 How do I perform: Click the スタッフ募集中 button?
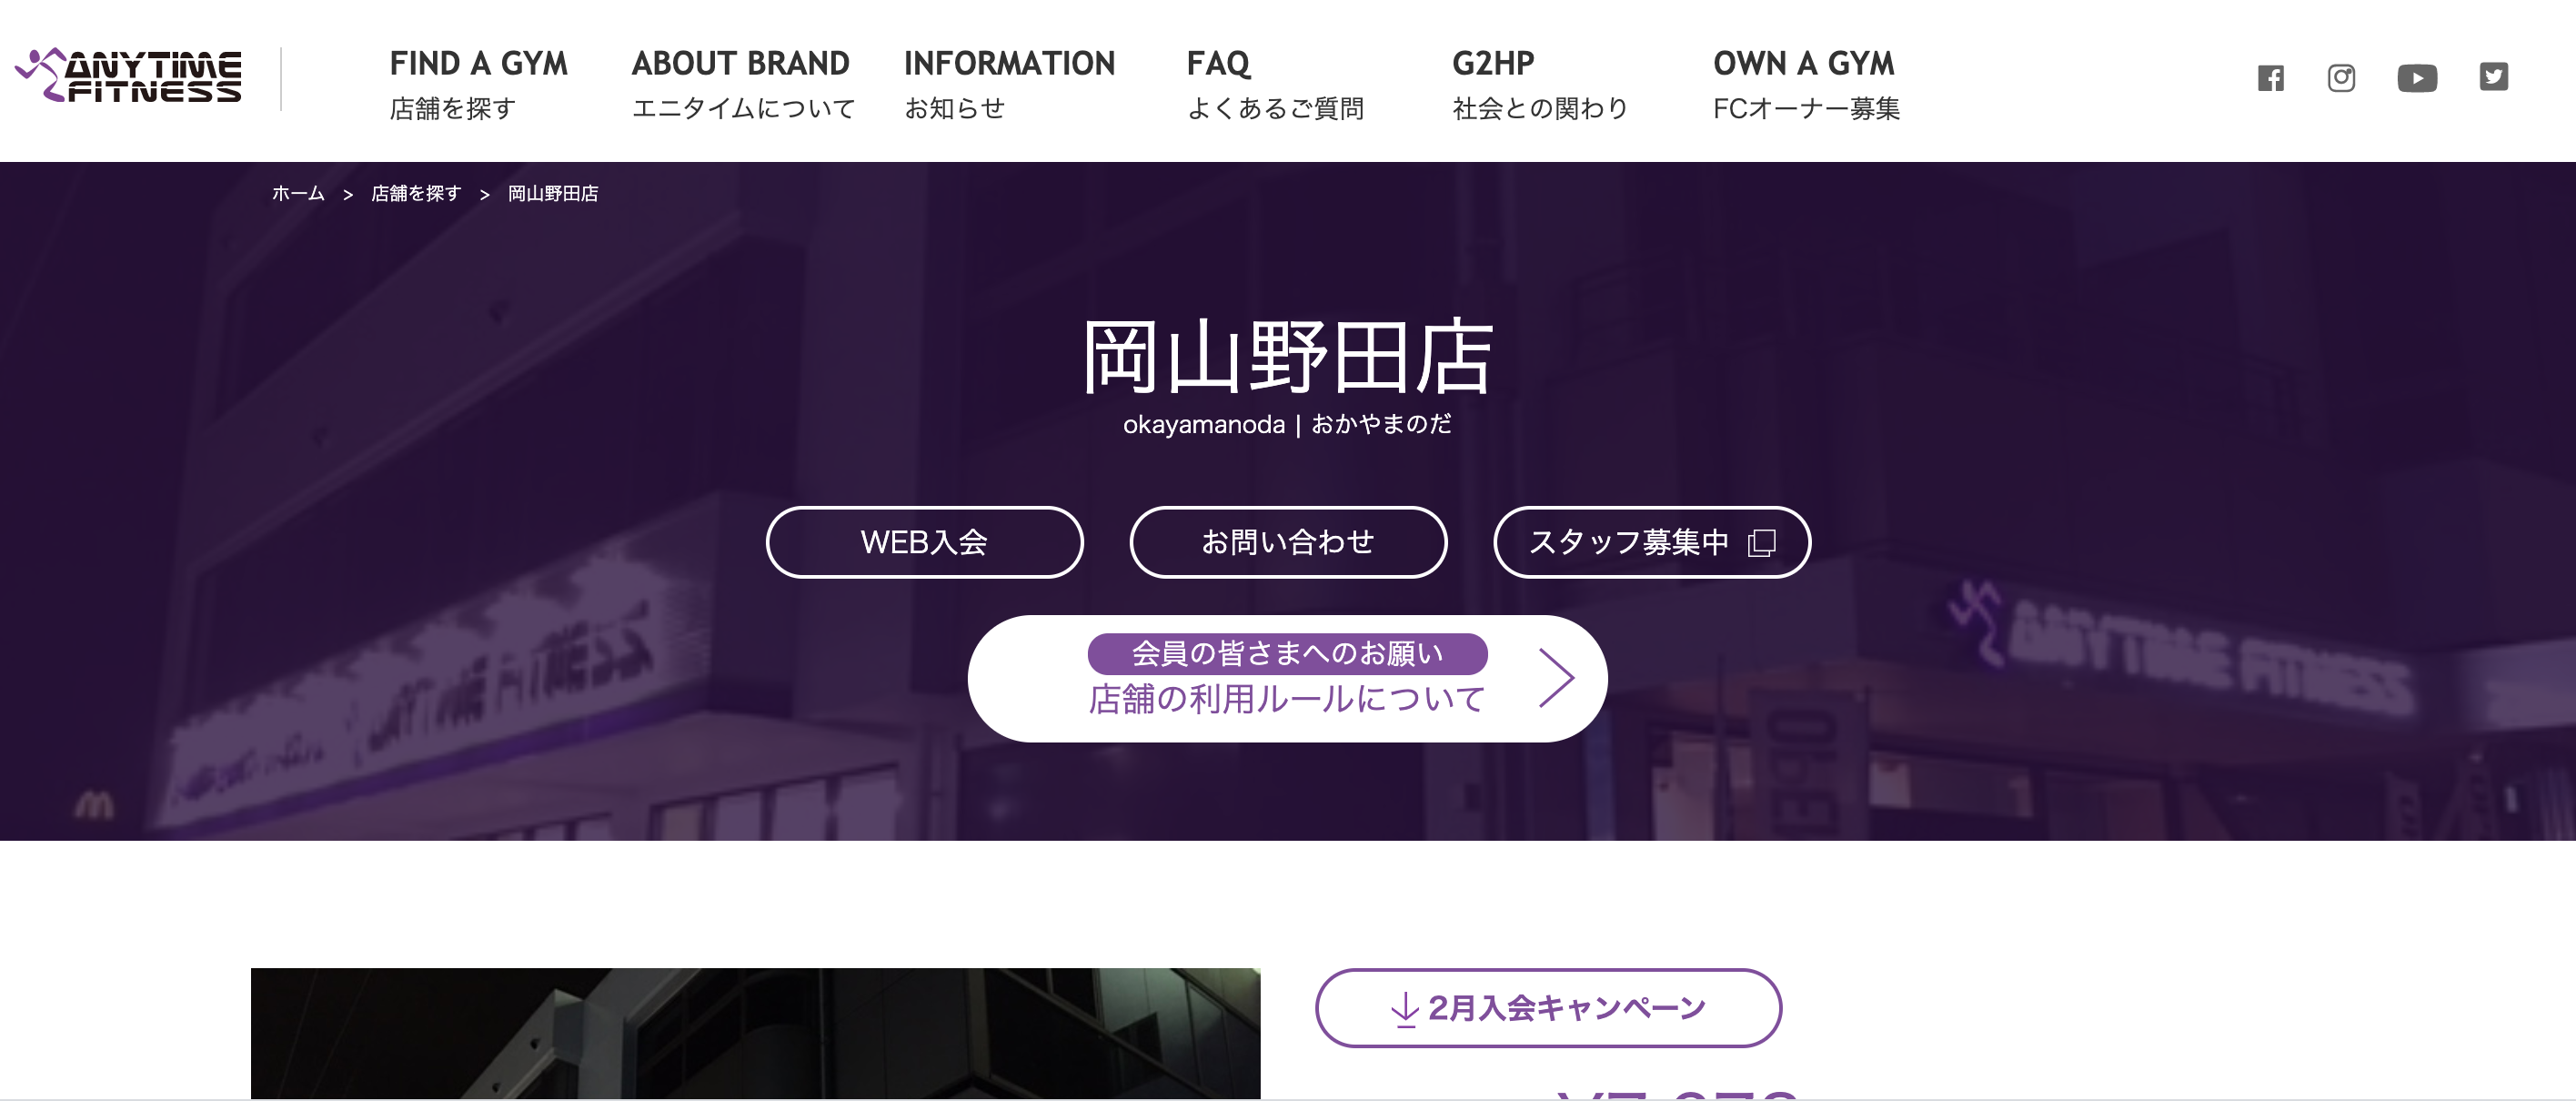pos(1652,542)
